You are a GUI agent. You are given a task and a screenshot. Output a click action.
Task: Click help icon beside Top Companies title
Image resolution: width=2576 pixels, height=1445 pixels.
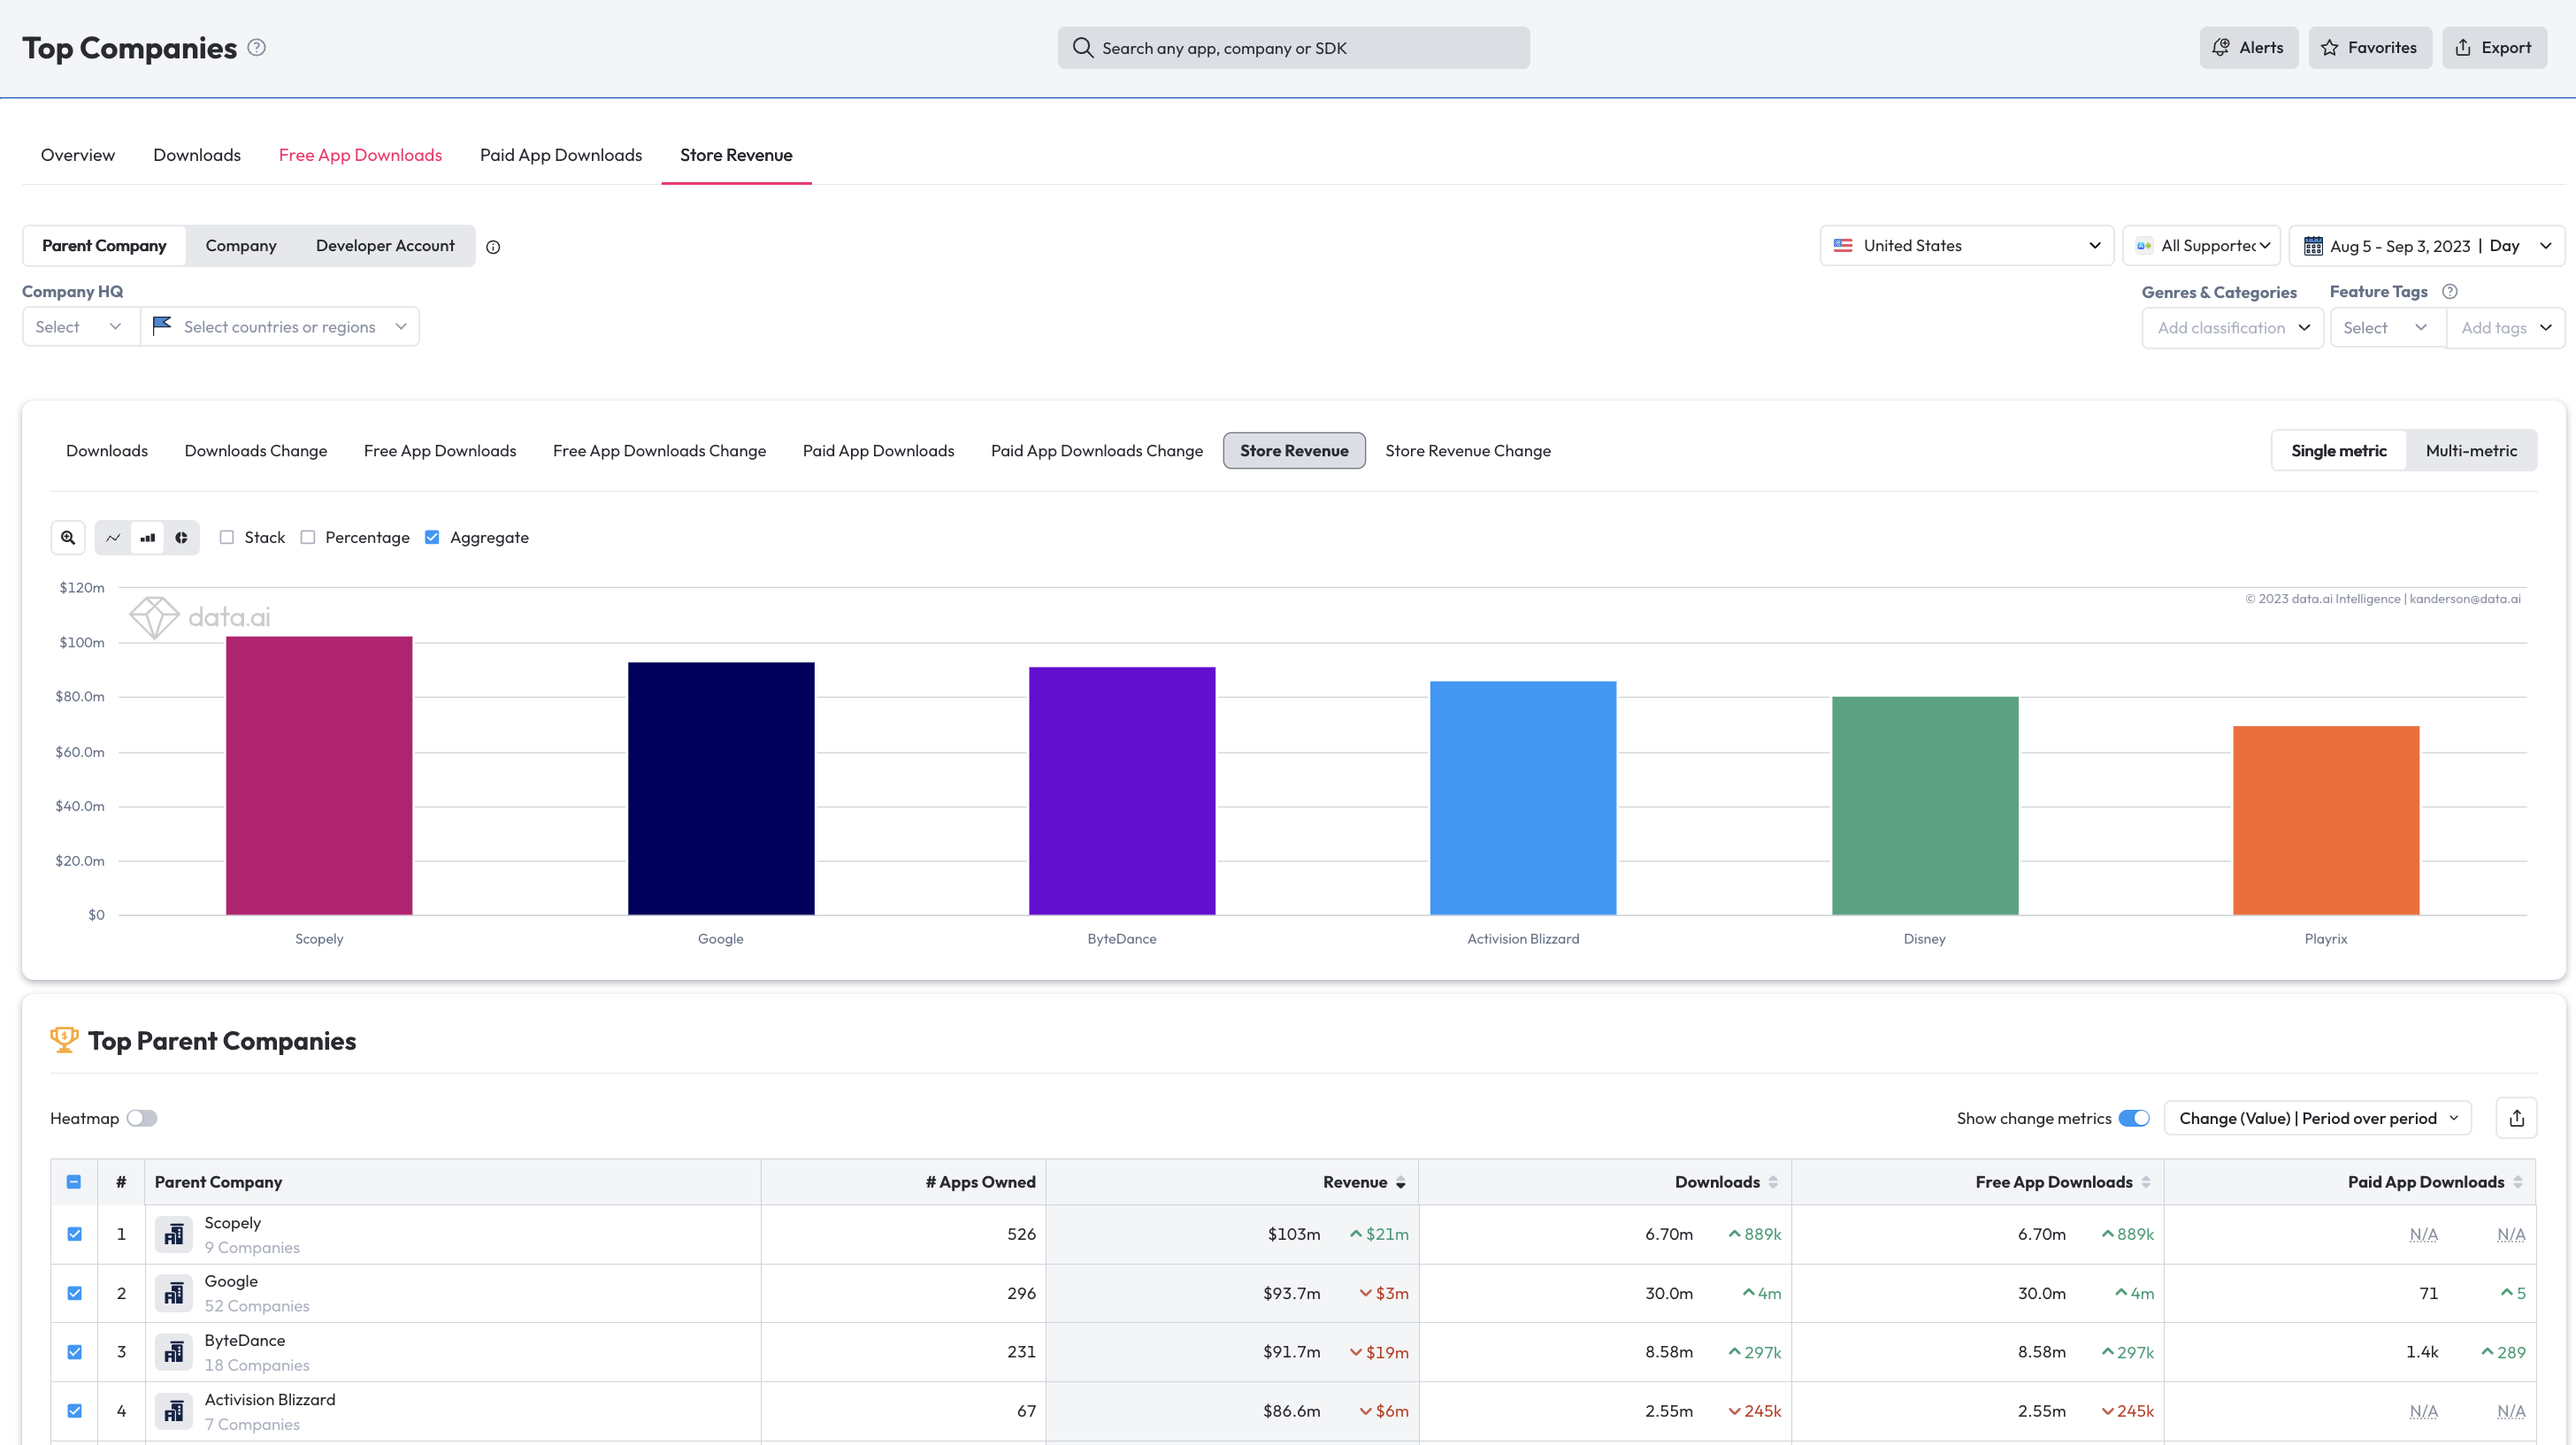coord(257,47)
